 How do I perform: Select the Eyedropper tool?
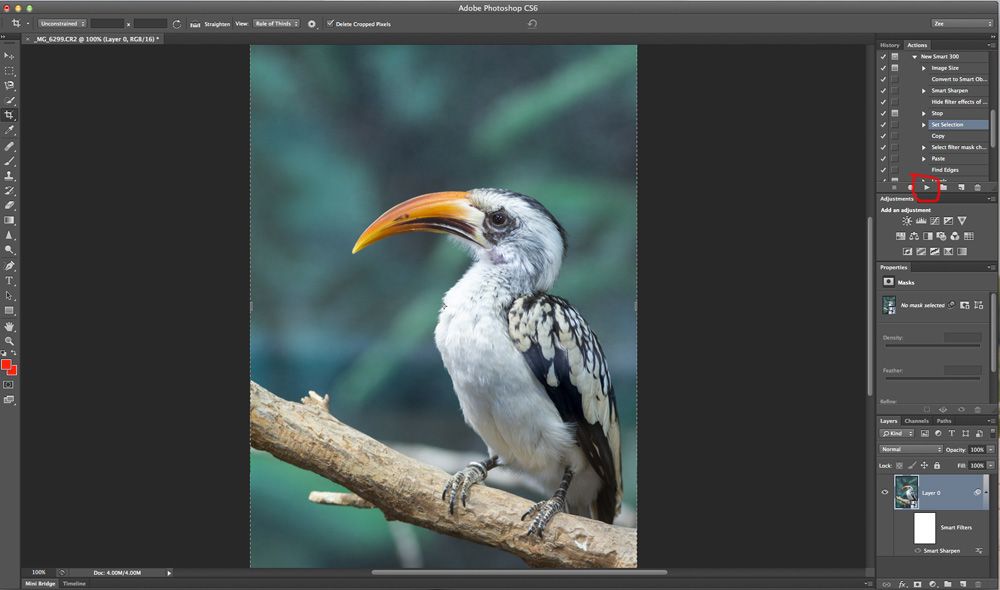9,130
